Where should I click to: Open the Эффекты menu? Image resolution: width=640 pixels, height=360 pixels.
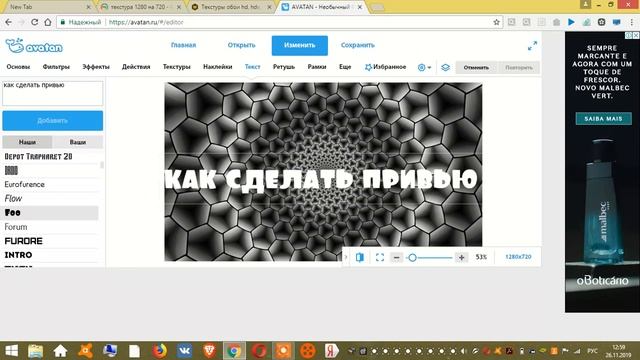96,67
